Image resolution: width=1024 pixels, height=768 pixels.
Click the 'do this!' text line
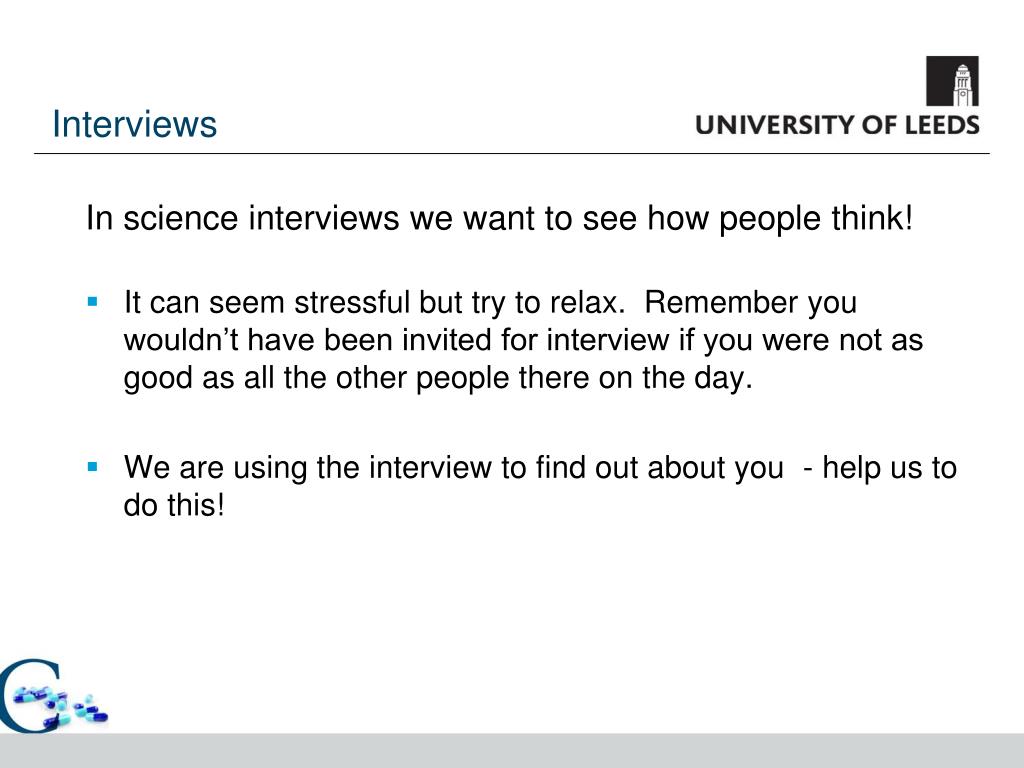point(174,505)
